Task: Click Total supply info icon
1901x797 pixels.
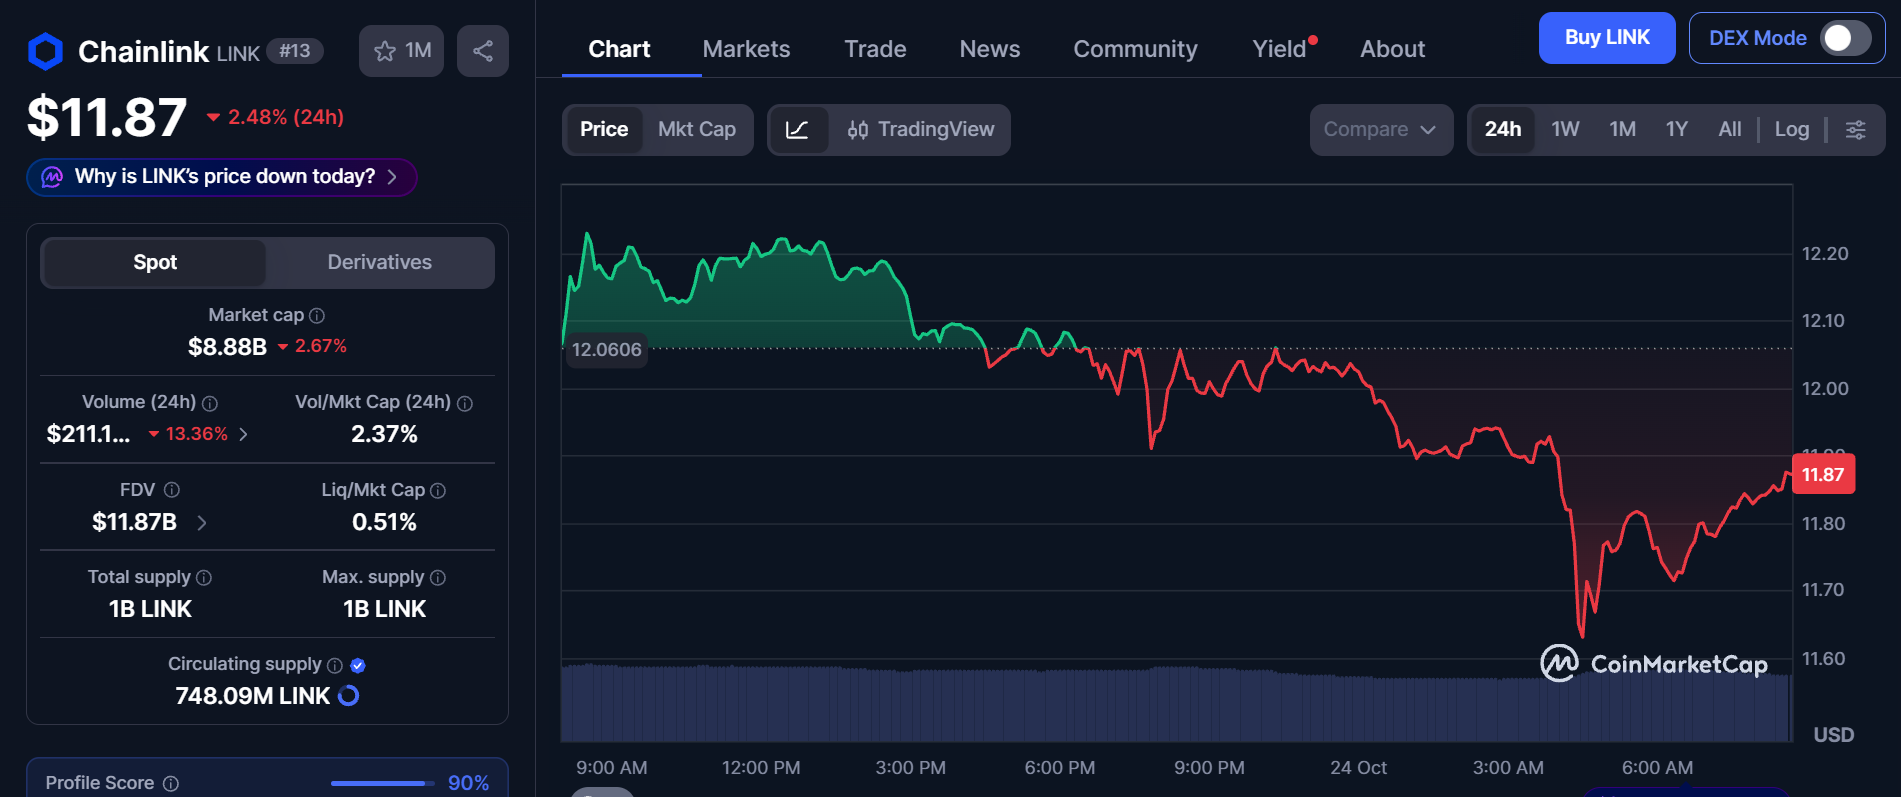Action: (x=204, y=578)
